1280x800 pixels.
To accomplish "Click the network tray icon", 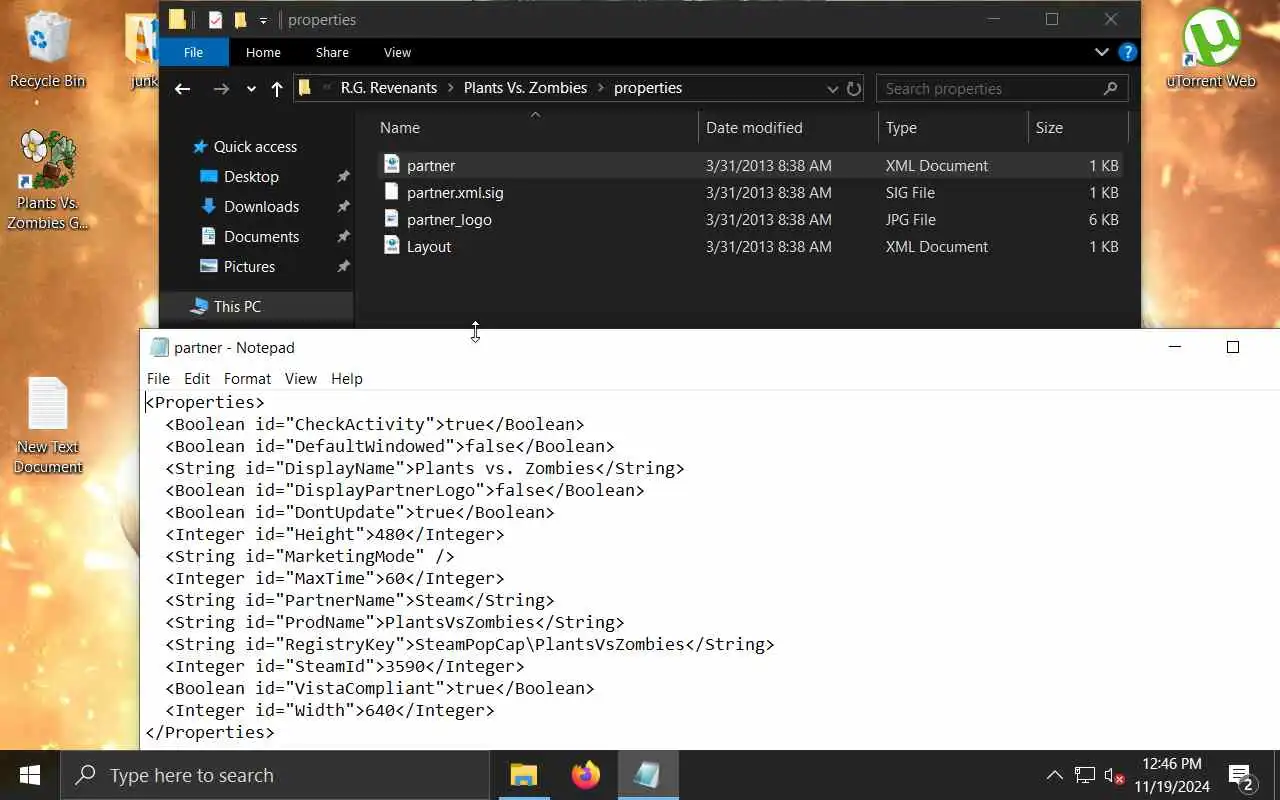I will [1084, 775].
